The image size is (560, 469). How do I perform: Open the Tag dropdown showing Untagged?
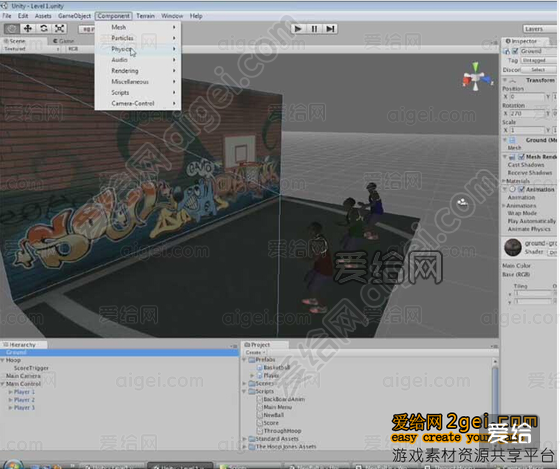point(539,60)
